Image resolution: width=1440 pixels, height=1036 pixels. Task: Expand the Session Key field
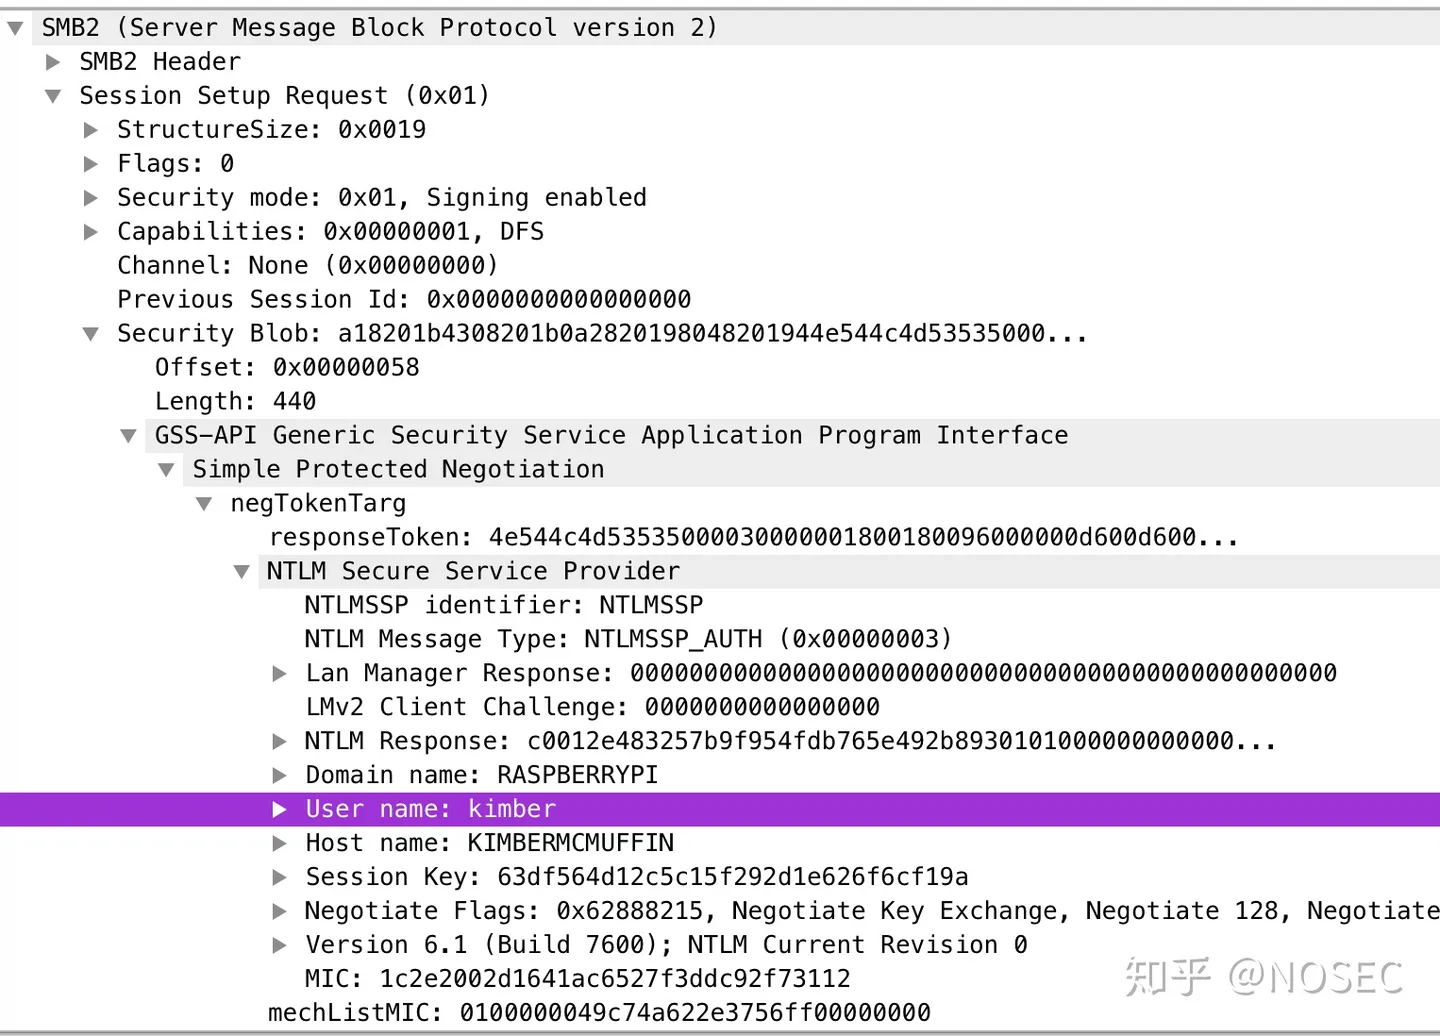pyautogui.click(x=280, y=878)
